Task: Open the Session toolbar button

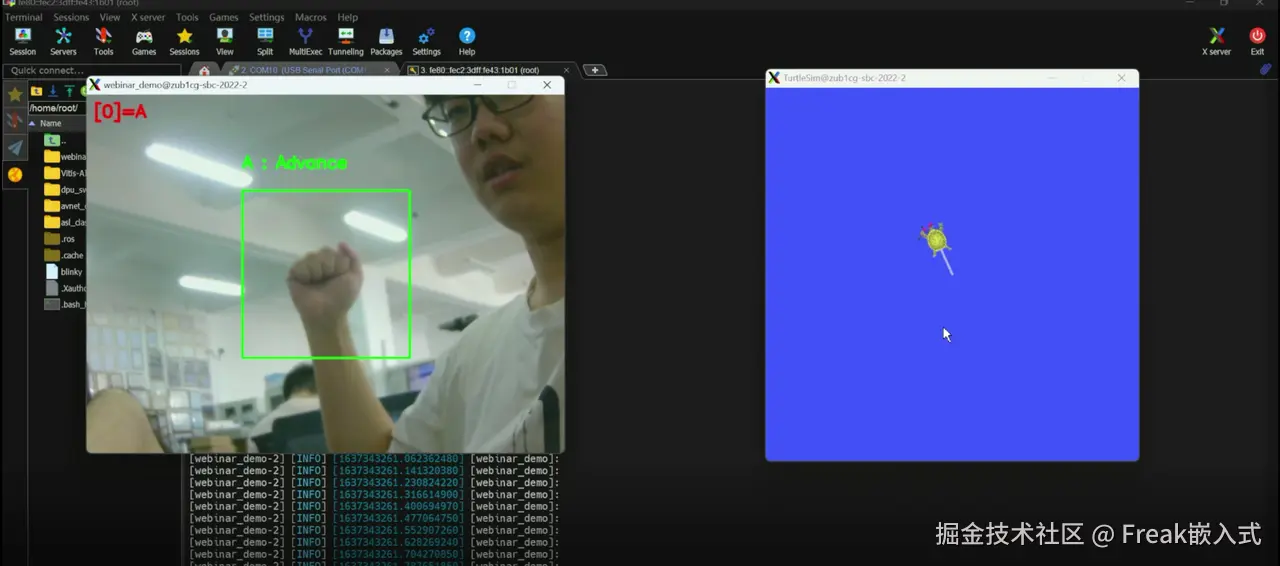Action: (x=22, y=41)
